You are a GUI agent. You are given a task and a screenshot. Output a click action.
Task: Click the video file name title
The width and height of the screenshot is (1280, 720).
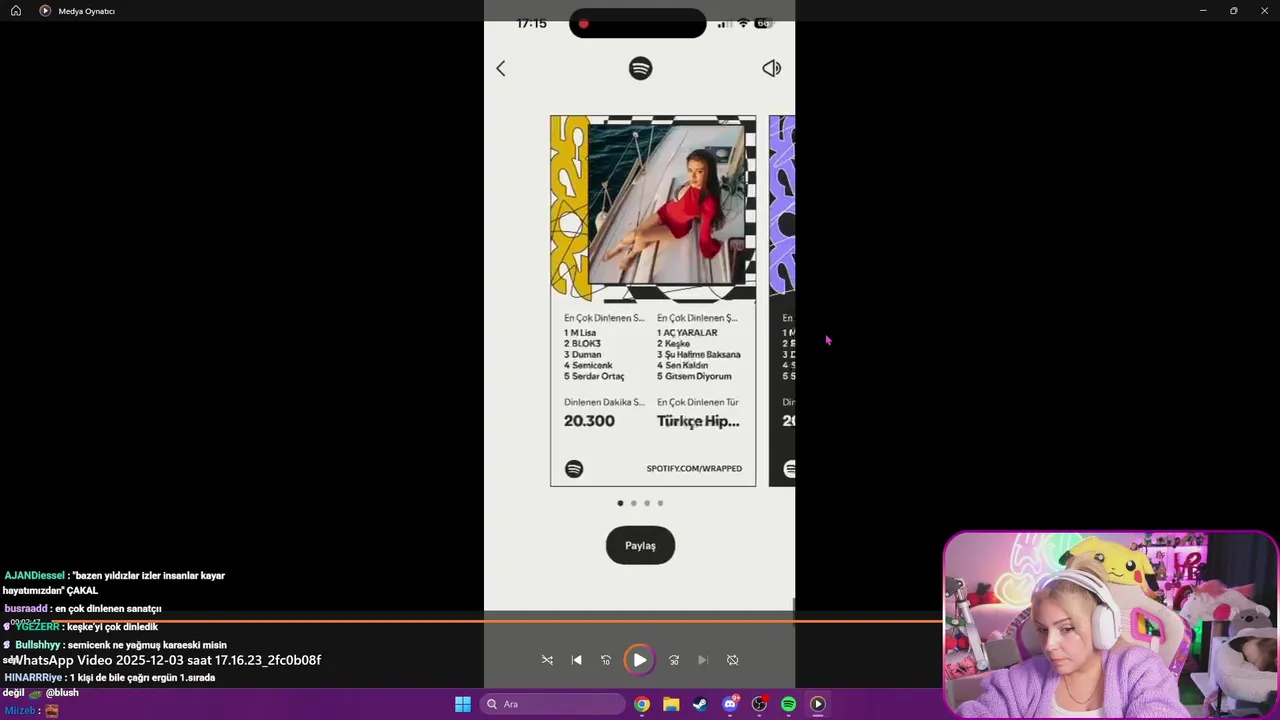[x=166, y=660]
